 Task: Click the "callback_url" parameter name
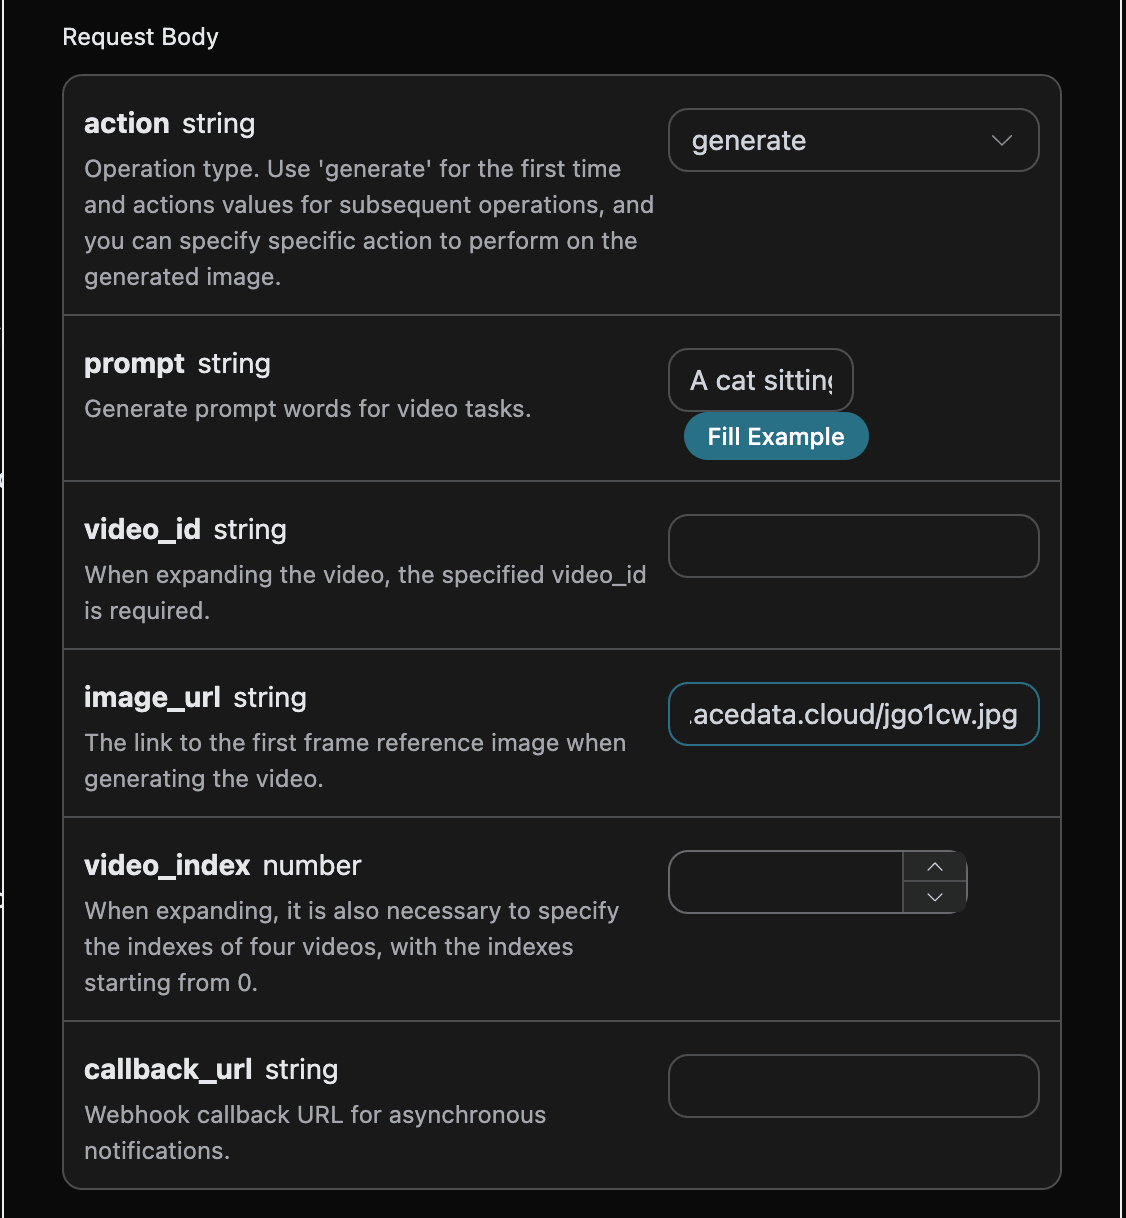coord(168,1069)
